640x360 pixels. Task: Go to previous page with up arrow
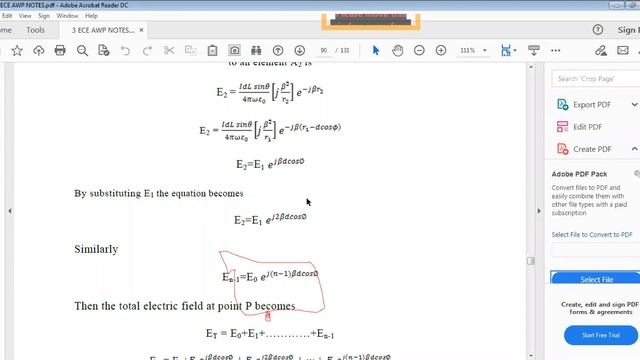(x=278, y=50)
